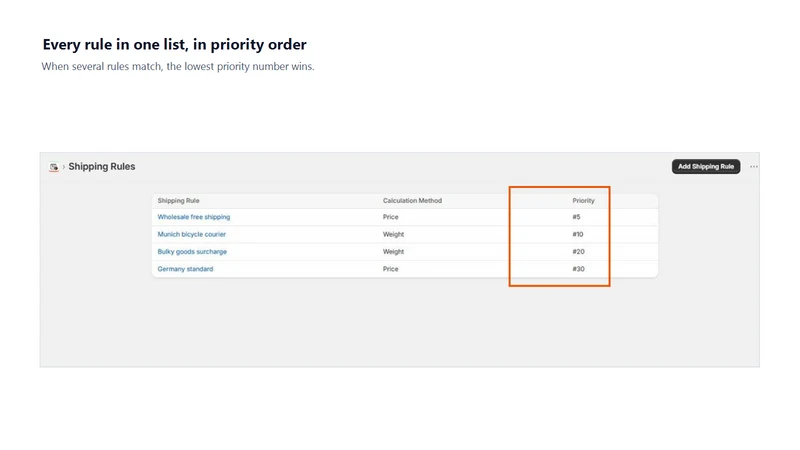The image size is (800, 450).
Task: Select the Price cell for Wholesale free shipping
Action: (x=391, y=217)
